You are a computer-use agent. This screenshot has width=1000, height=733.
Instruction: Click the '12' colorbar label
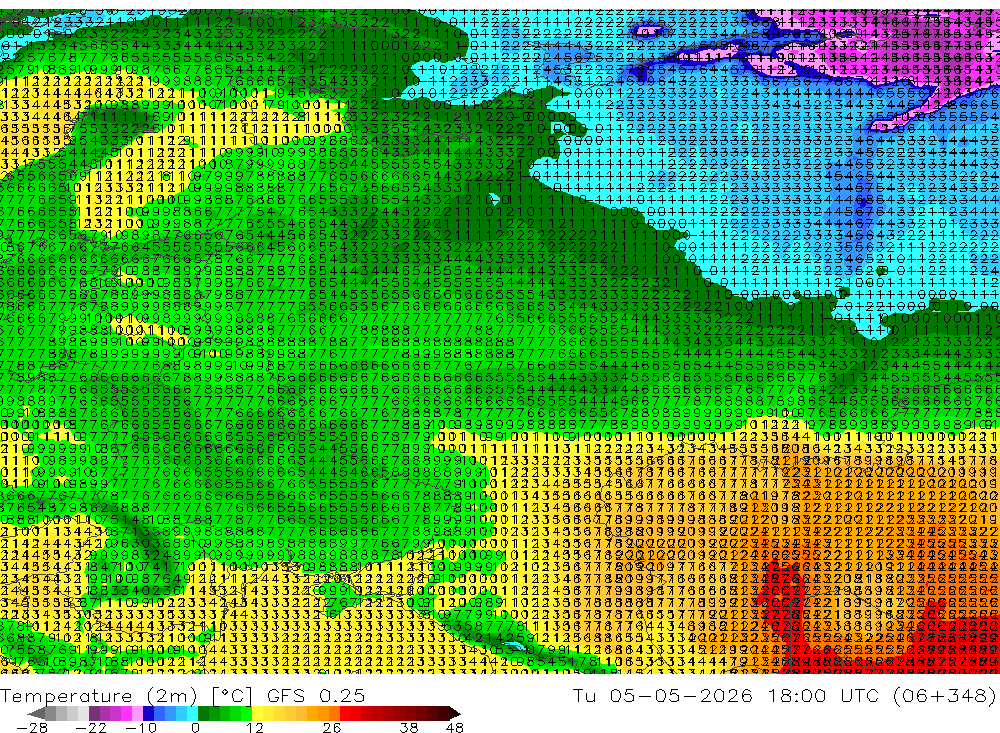255,727
